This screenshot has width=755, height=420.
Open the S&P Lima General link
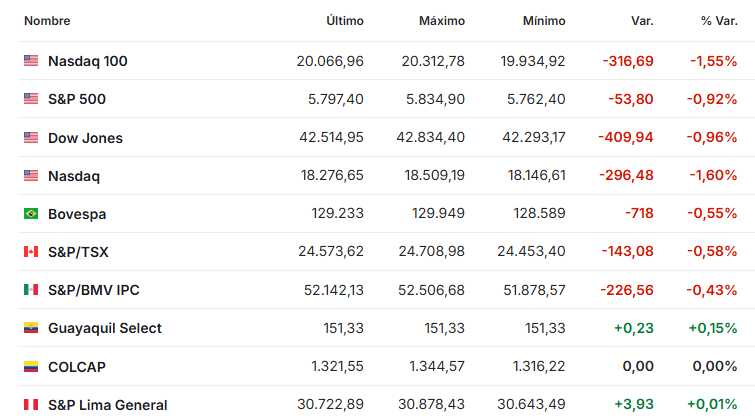pos(108,405)
